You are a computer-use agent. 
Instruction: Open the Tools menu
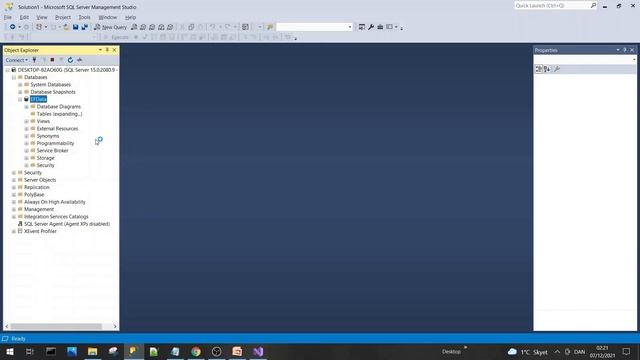[84, 17]
